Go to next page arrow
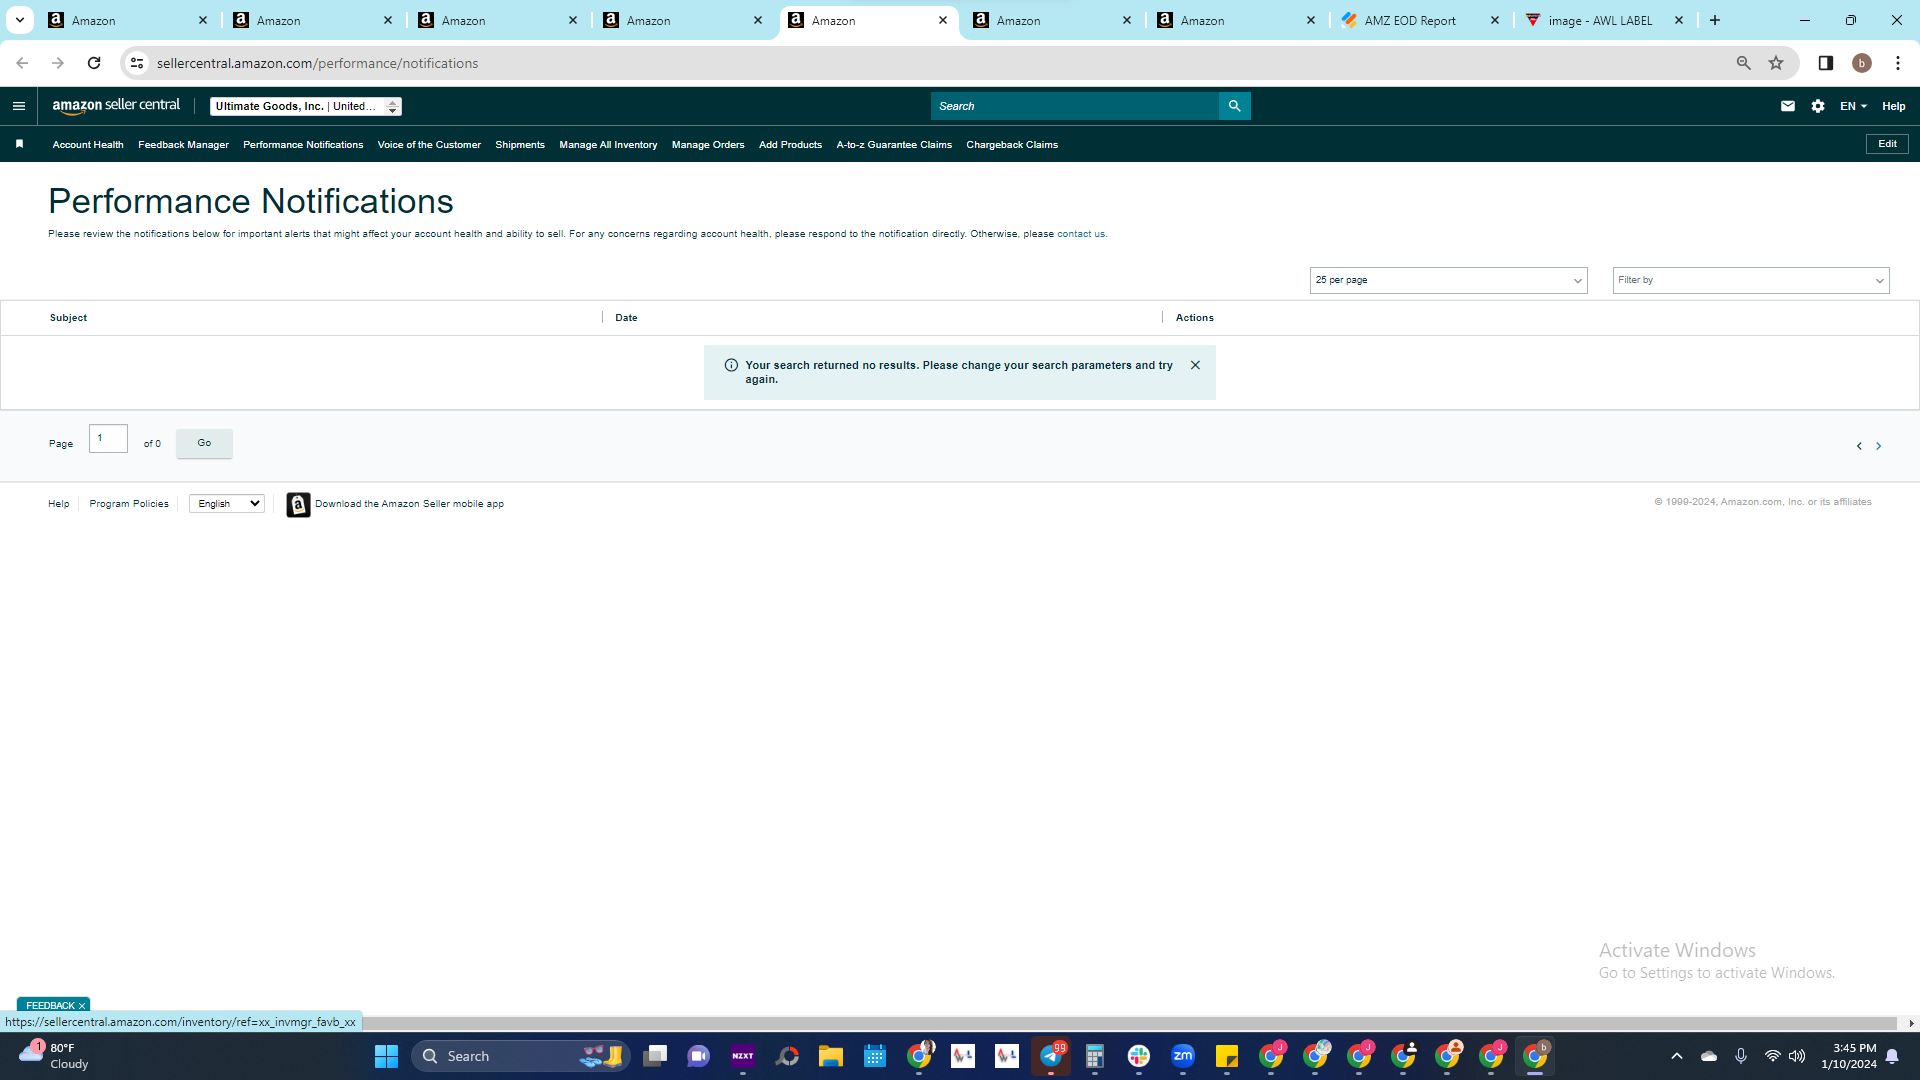 1879,446
